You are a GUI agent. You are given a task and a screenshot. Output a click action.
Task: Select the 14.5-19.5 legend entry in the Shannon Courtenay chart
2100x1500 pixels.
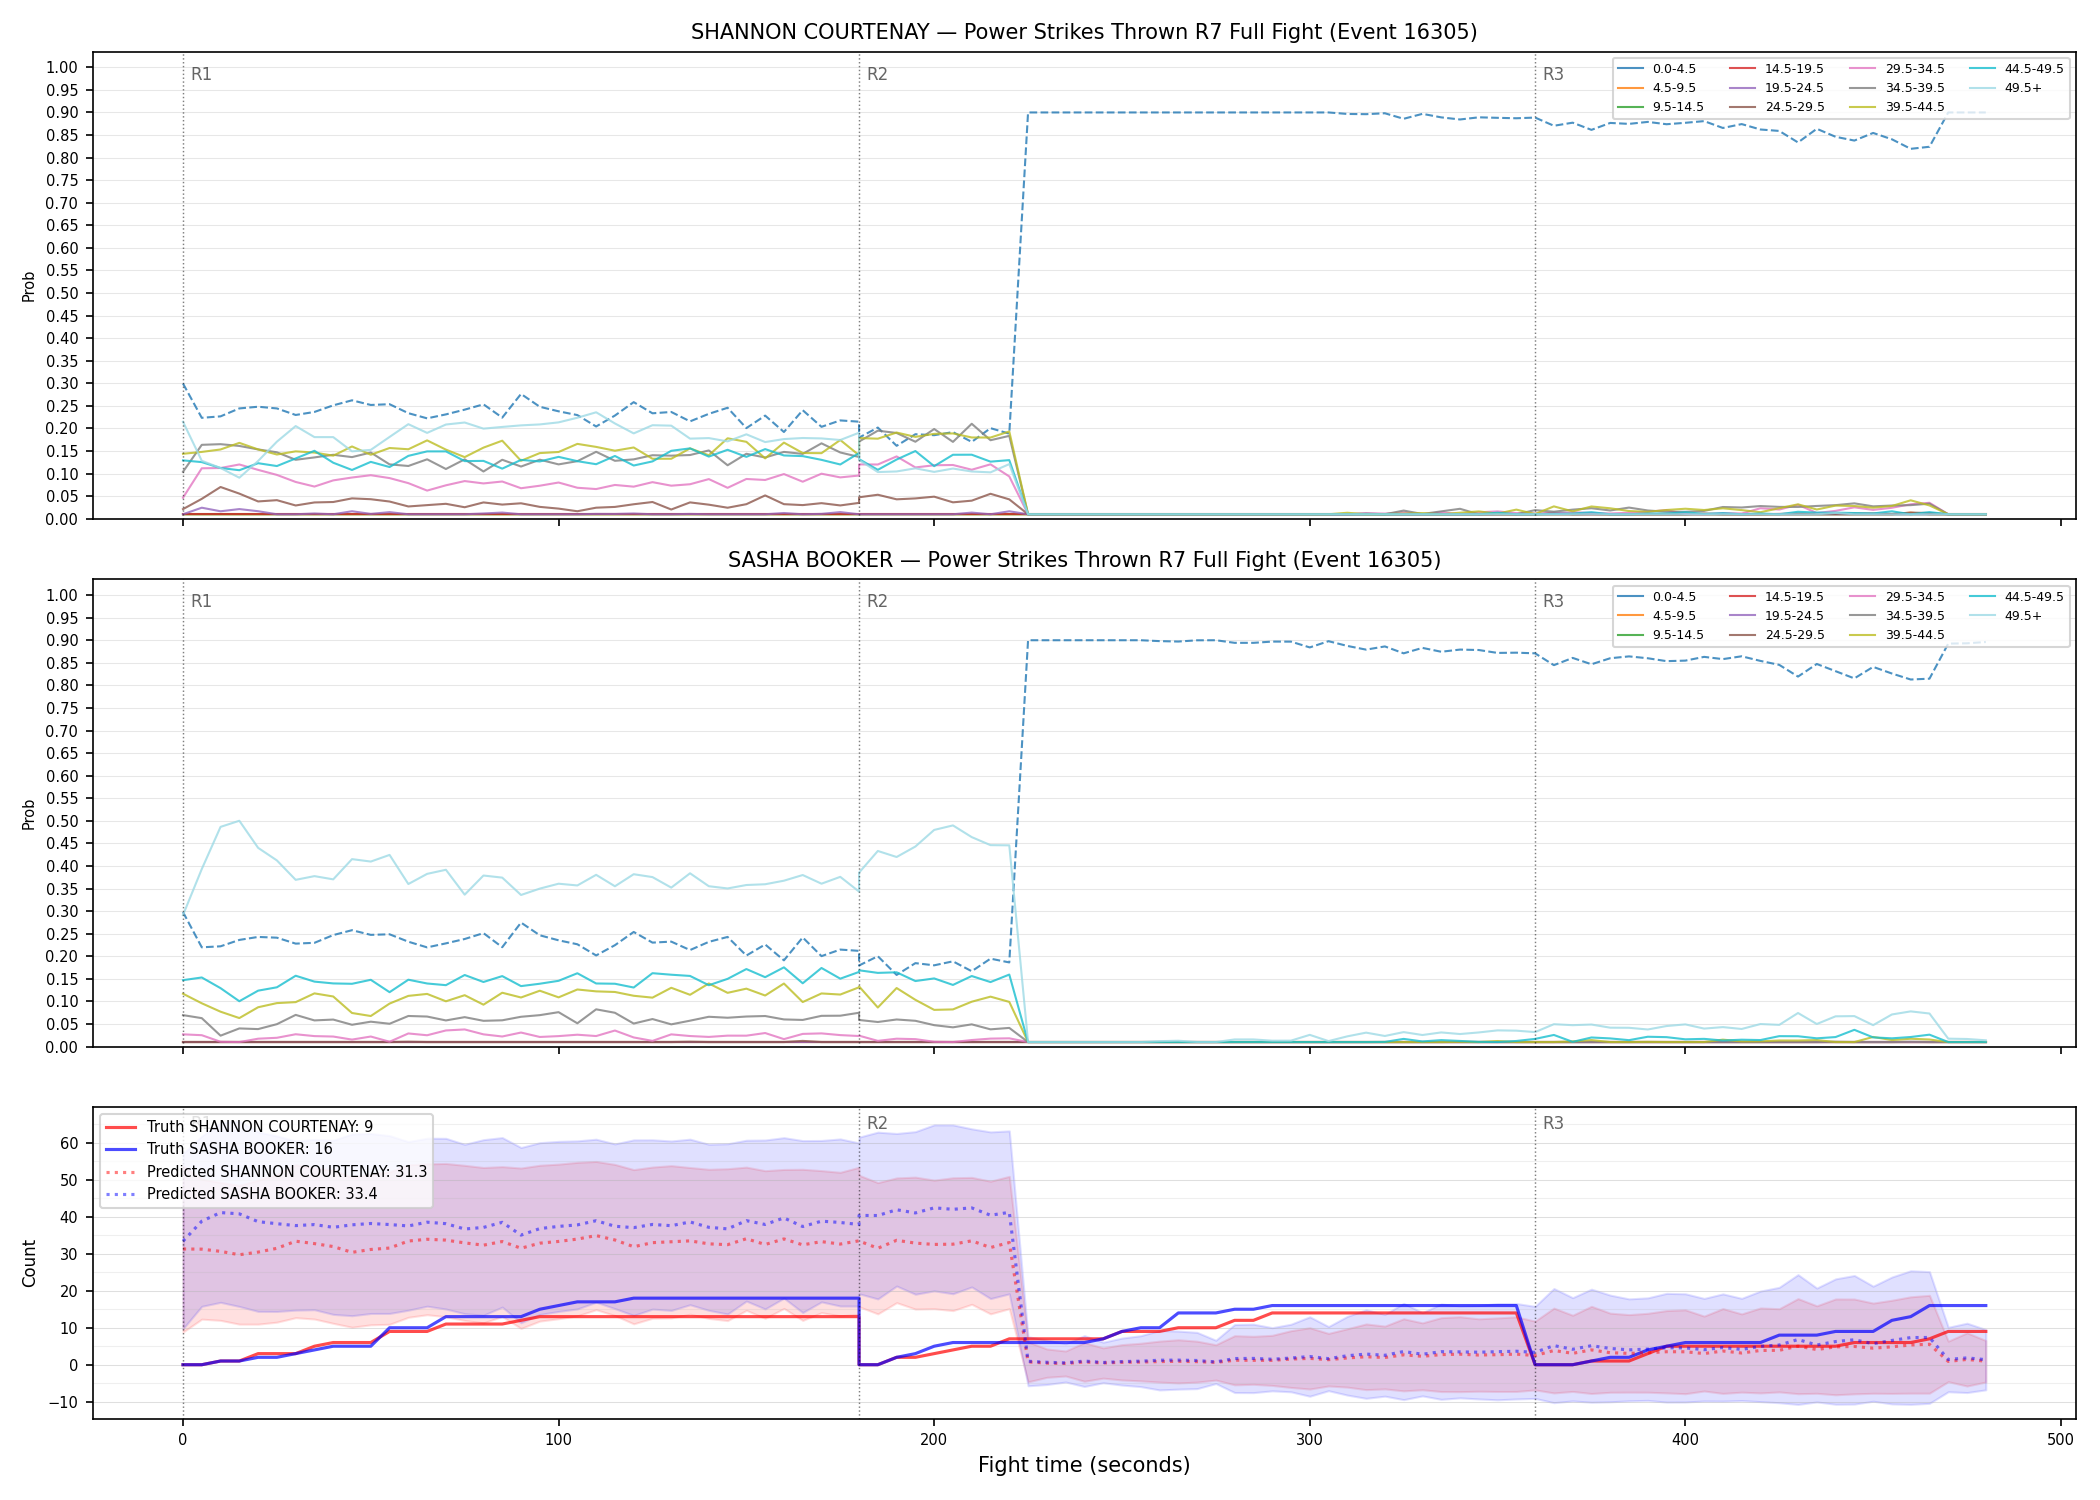[x=1777, y=69]
